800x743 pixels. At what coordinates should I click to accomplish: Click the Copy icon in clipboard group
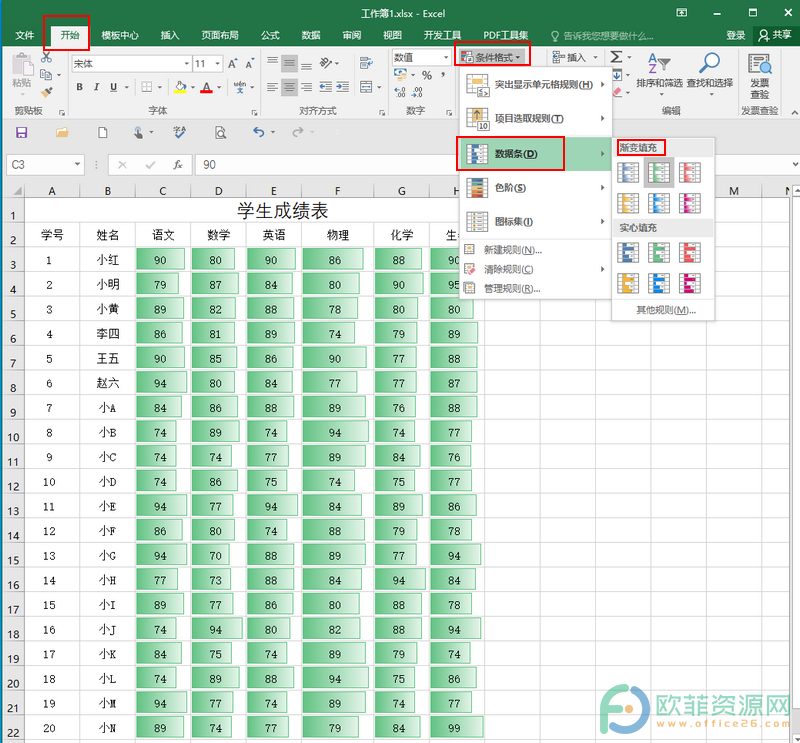(x=46, y=75)
